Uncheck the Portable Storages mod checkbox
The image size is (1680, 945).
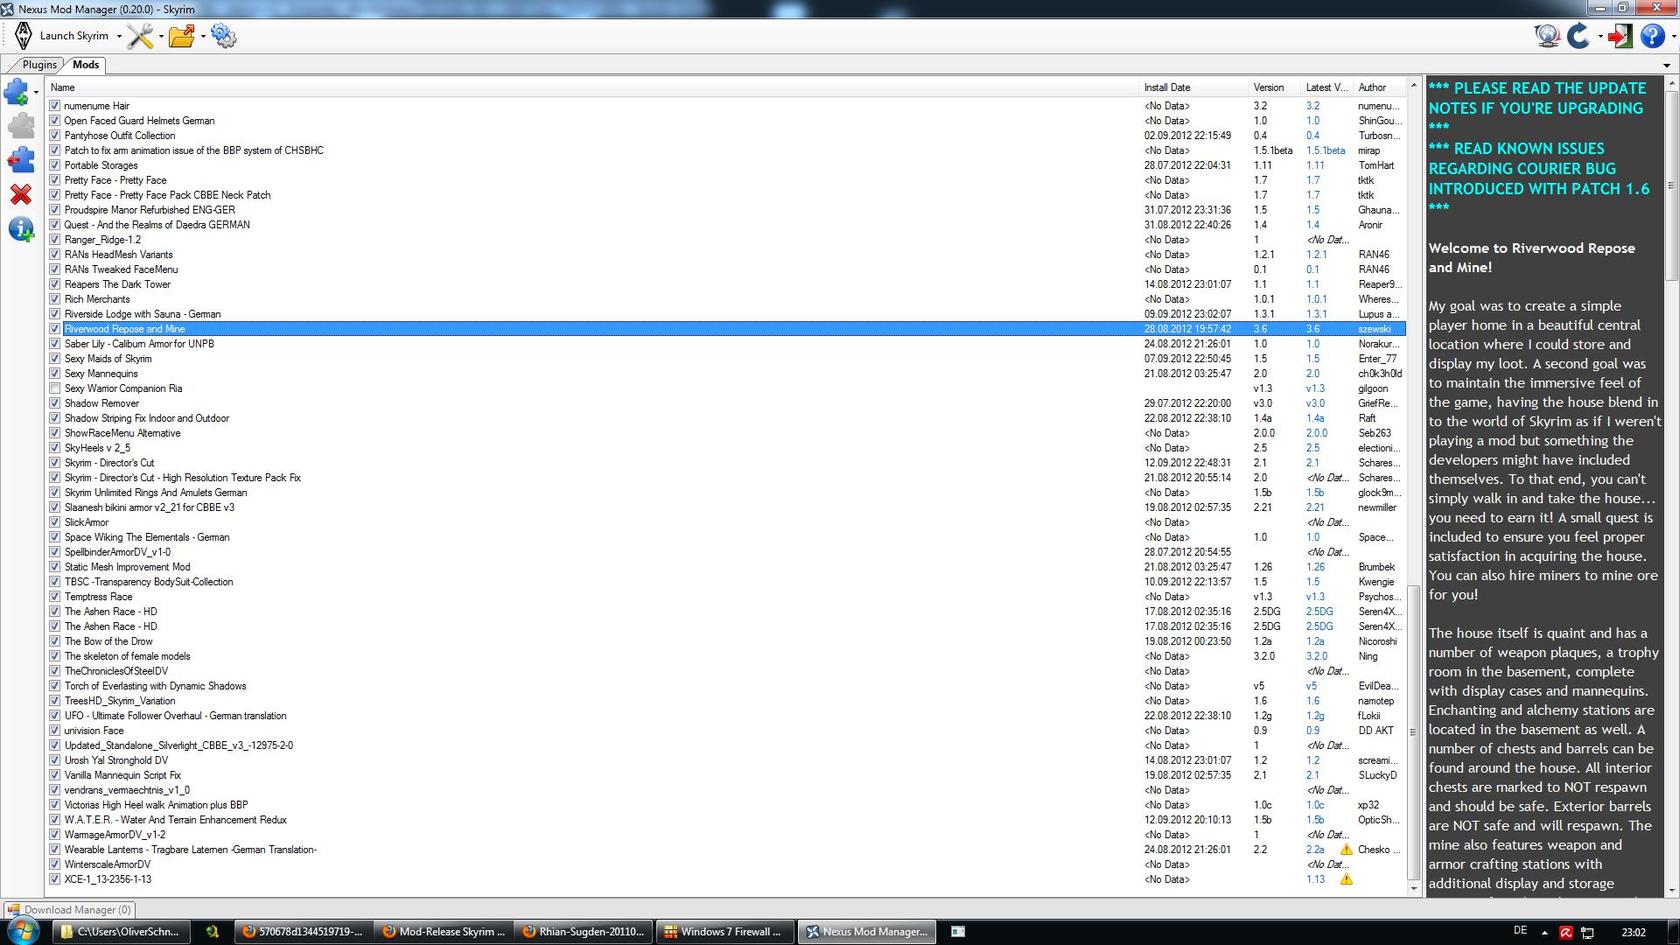point(55,166)
